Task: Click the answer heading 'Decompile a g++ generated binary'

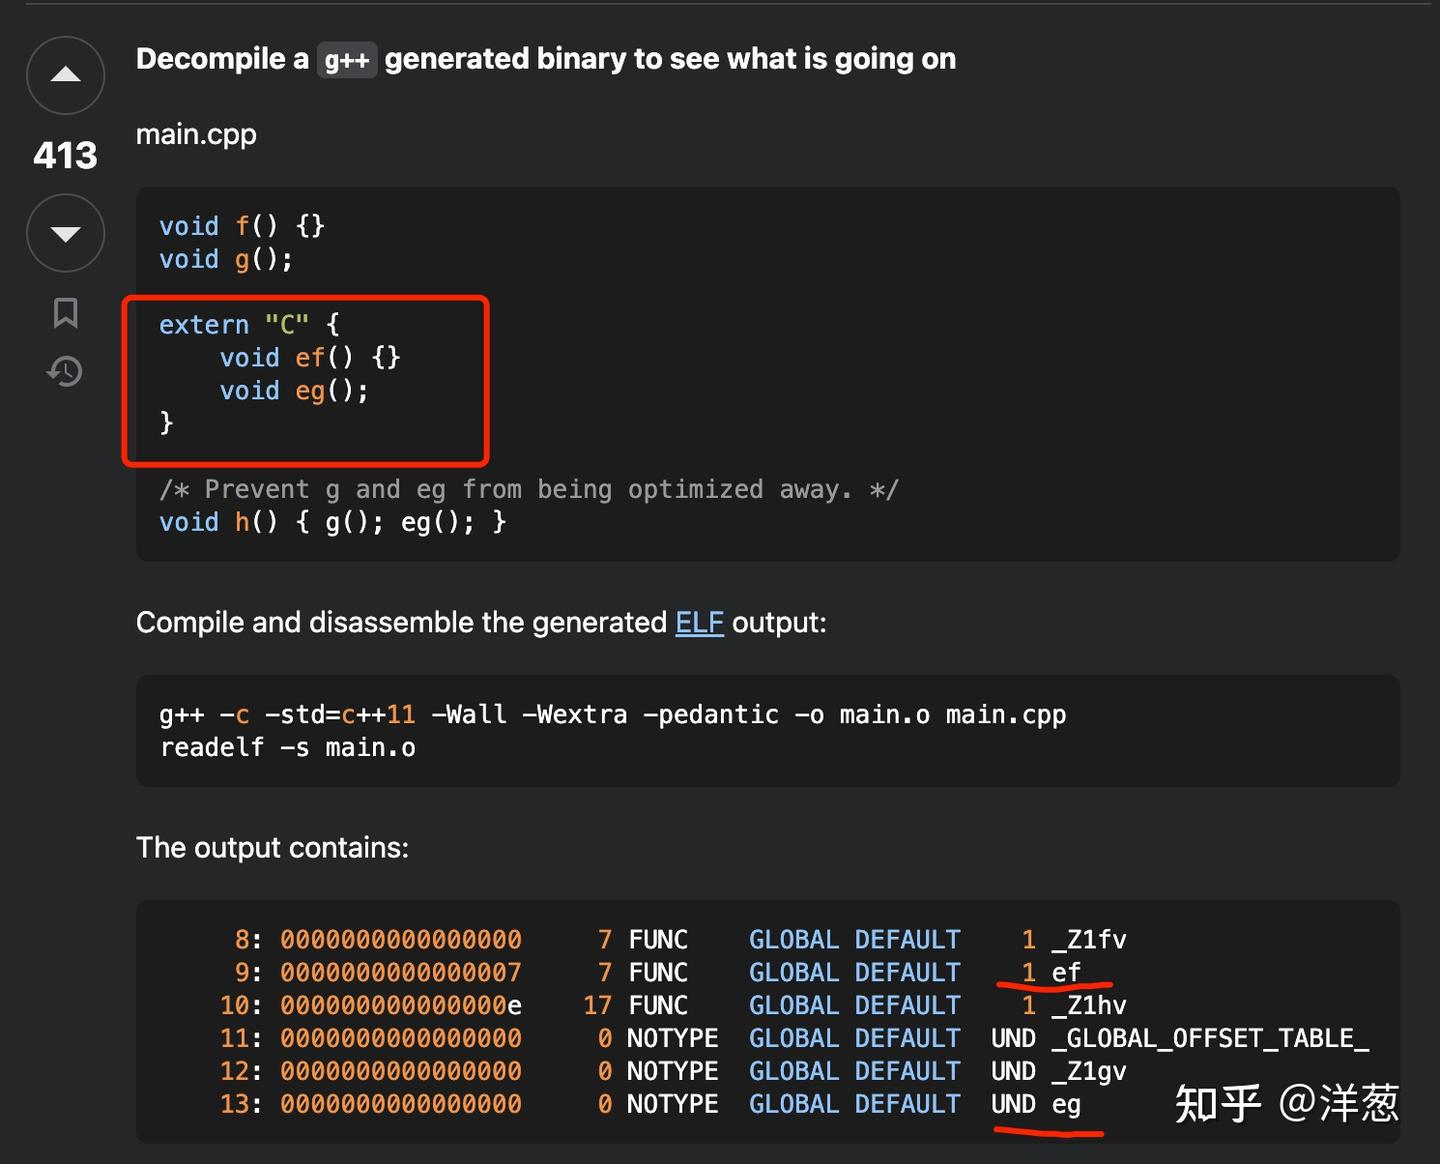Action: coord(546,59)
